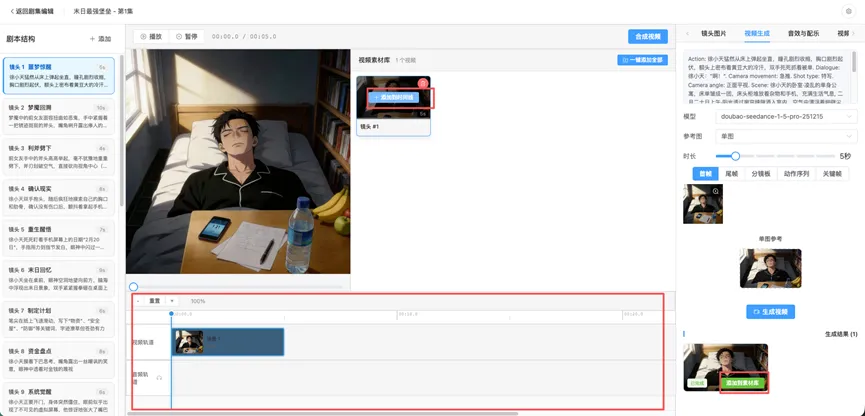Zoom in timeline with plus button

click(x=172, y=301)
